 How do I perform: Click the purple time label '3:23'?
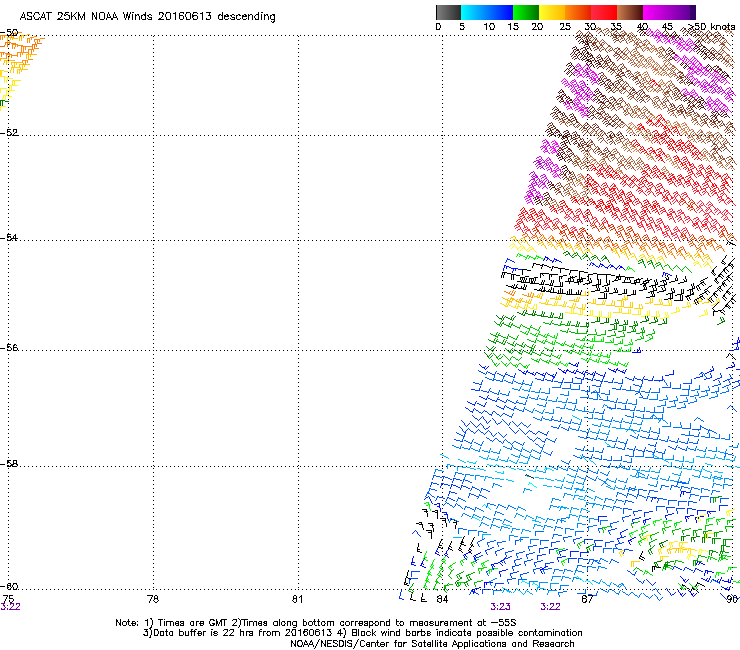tap(500, 607)
